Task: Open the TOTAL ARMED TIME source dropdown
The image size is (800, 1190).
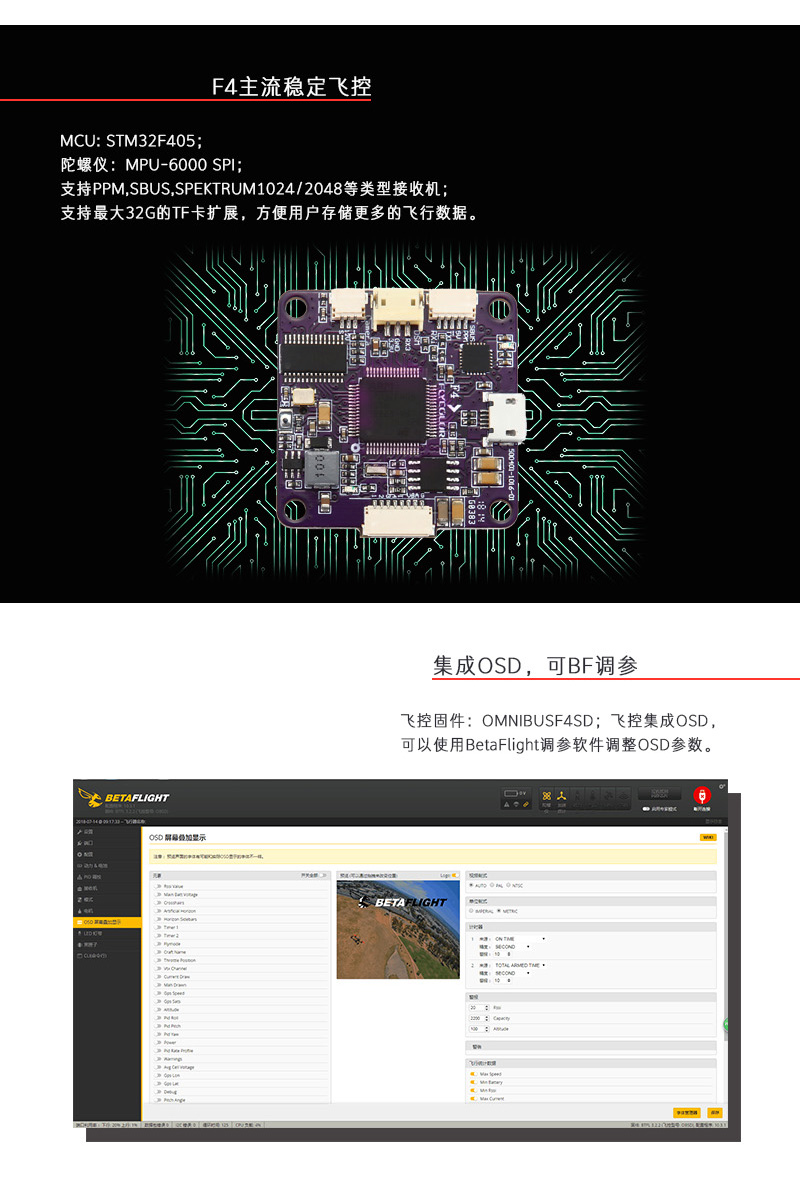Action: click(519, 965)
